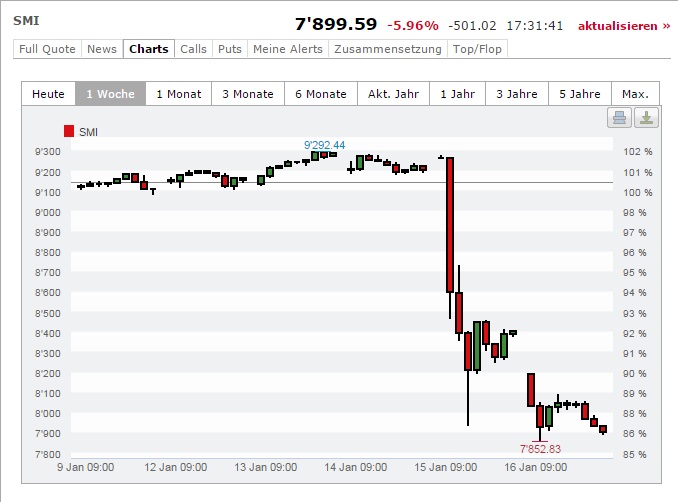Go to Meine Alerts tab

coord(288,49)
